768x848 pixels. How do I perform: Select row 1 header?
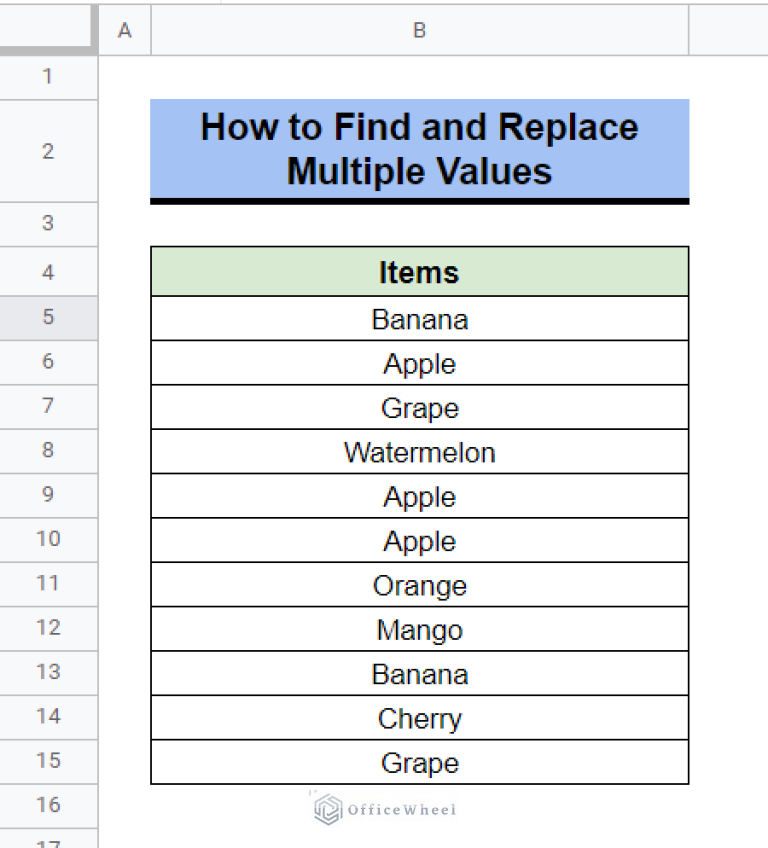(48, 76)
